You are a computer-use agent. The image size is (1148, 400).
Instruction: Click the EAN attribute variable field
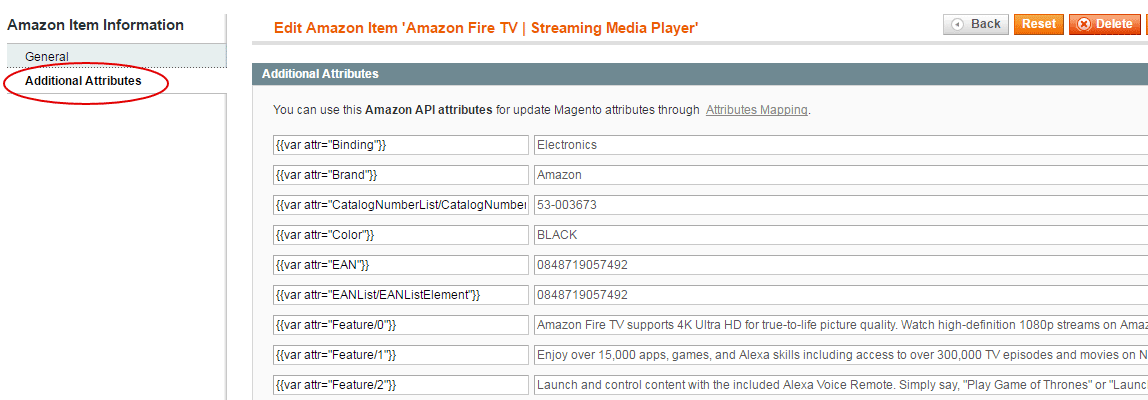pos(400,265)
